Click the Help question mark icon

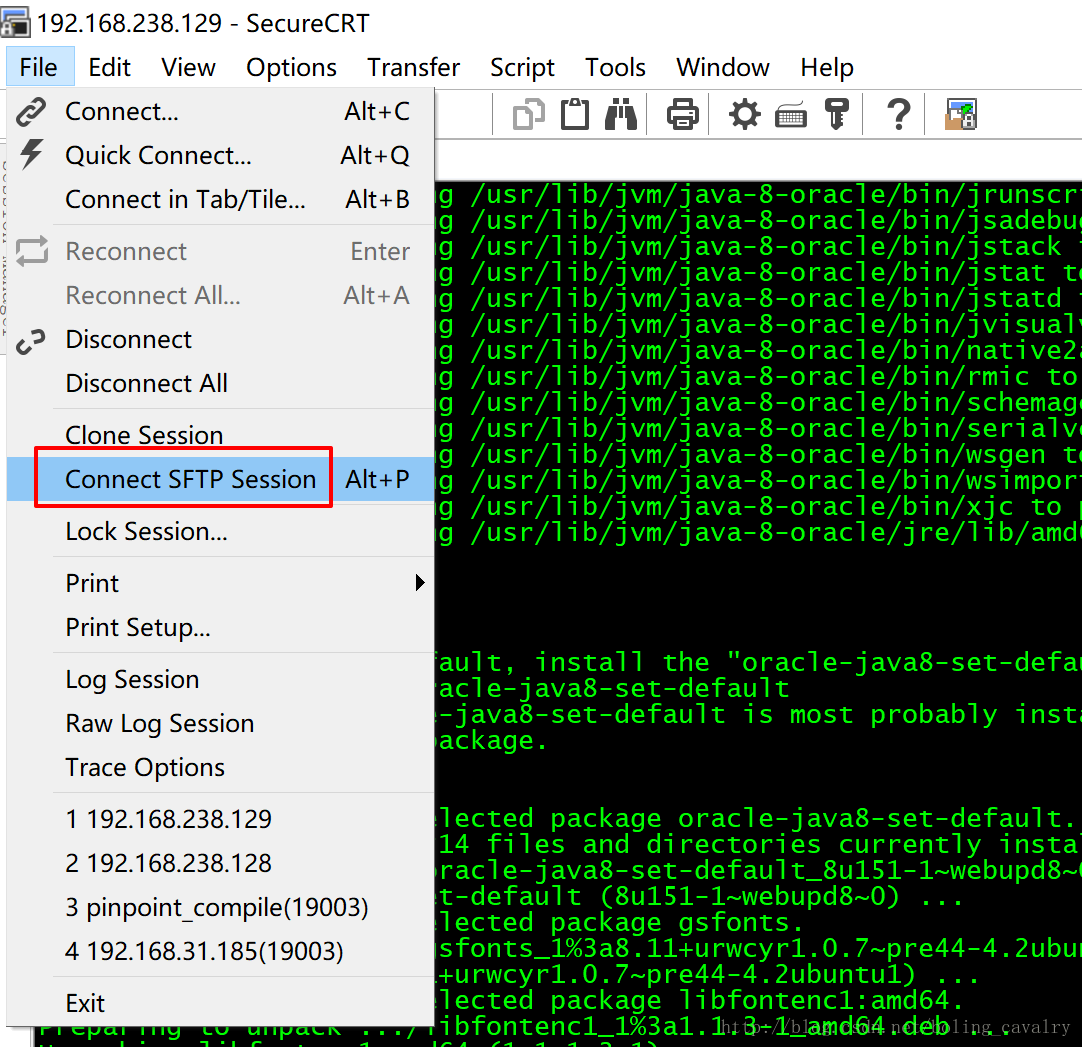898,115
